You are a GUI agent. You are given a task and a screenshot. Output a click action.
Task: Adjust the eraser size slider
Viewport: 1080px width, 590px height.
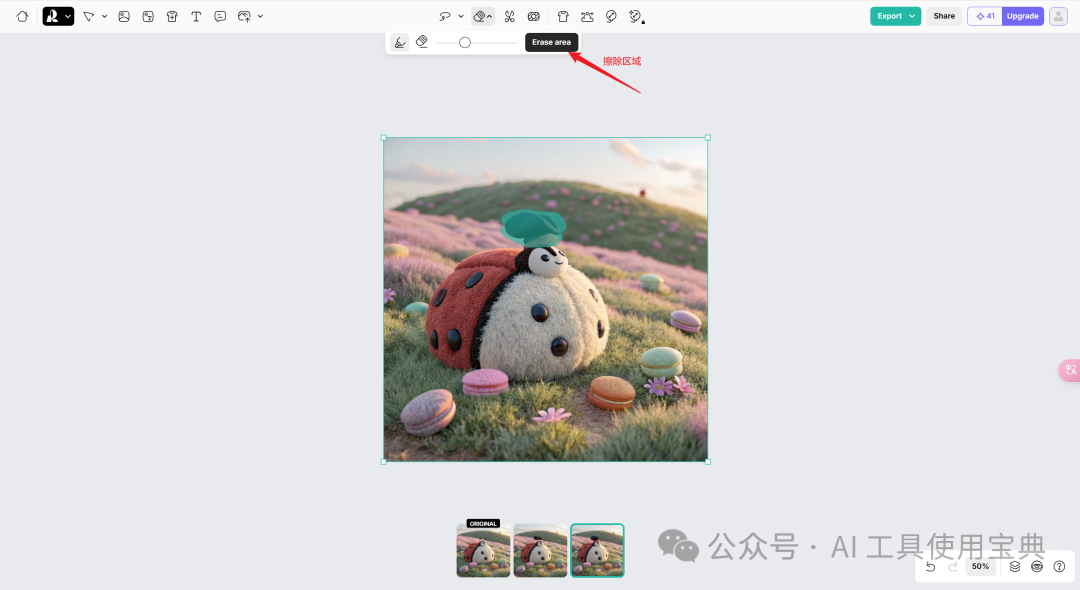click(x=463, y=41)
